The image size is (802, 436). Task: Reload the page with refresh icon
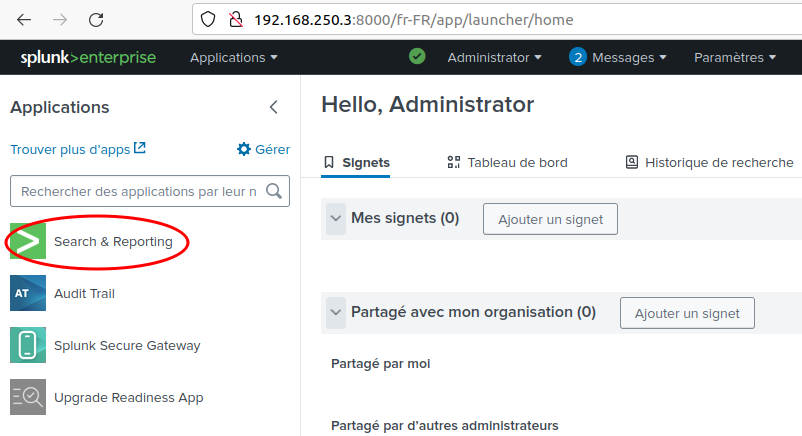tap(96, 20)
